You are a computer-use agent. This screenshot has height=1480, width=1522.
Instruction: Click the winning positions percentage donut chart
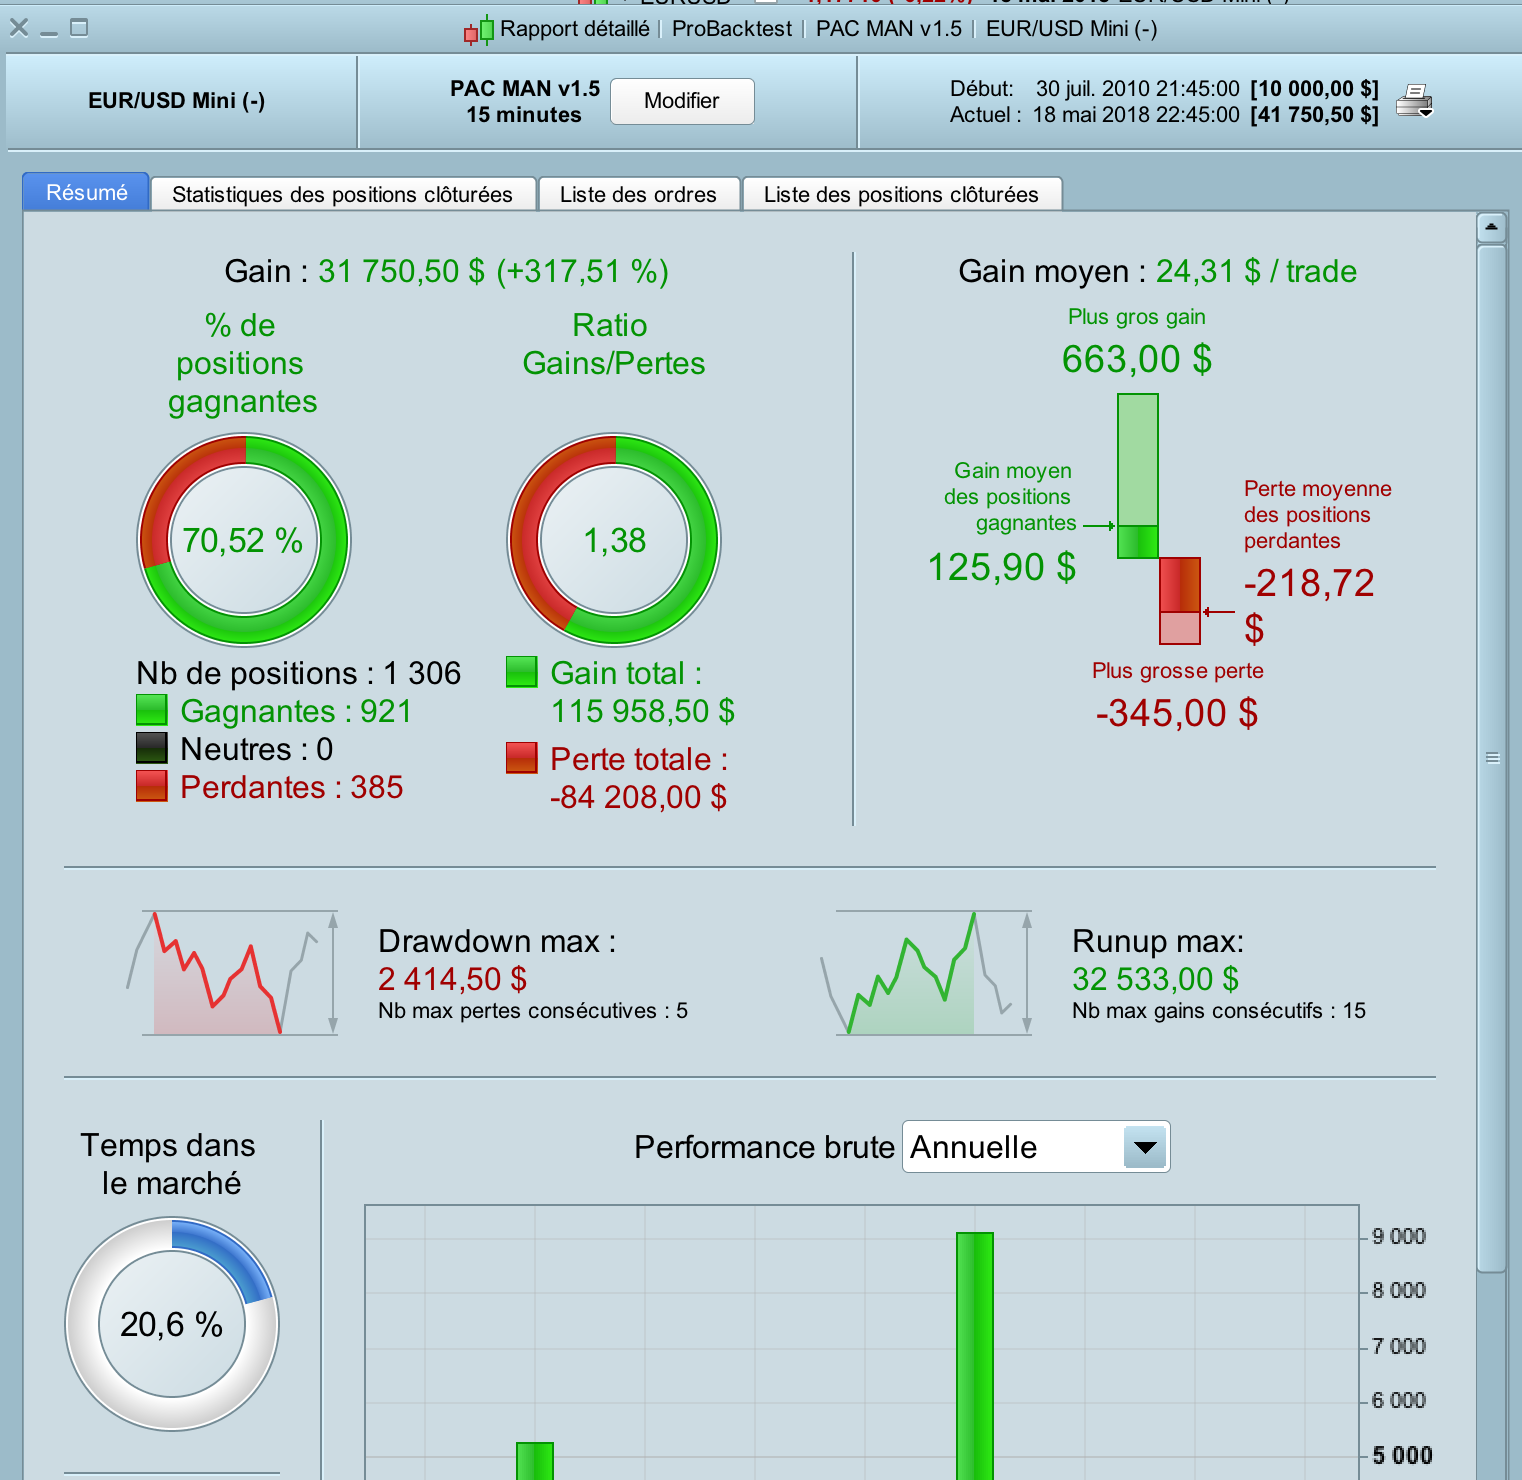click(244, 540)
